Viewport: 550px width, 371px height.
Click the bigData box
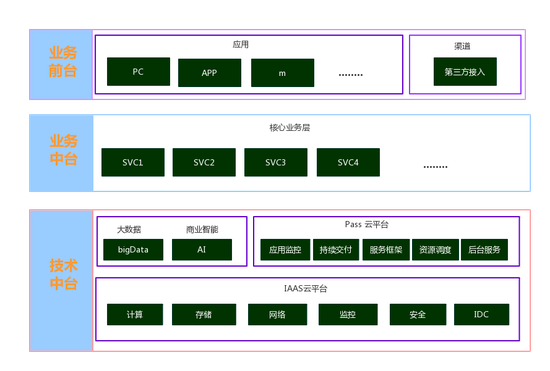(x=133, y=250)
